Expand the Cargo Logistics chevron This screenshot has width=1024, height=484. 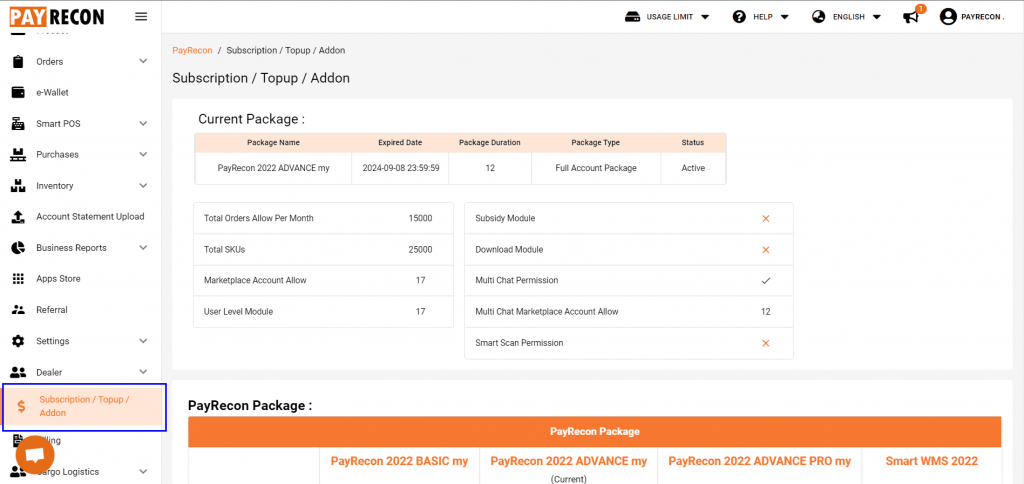click(x=144, y=472)
